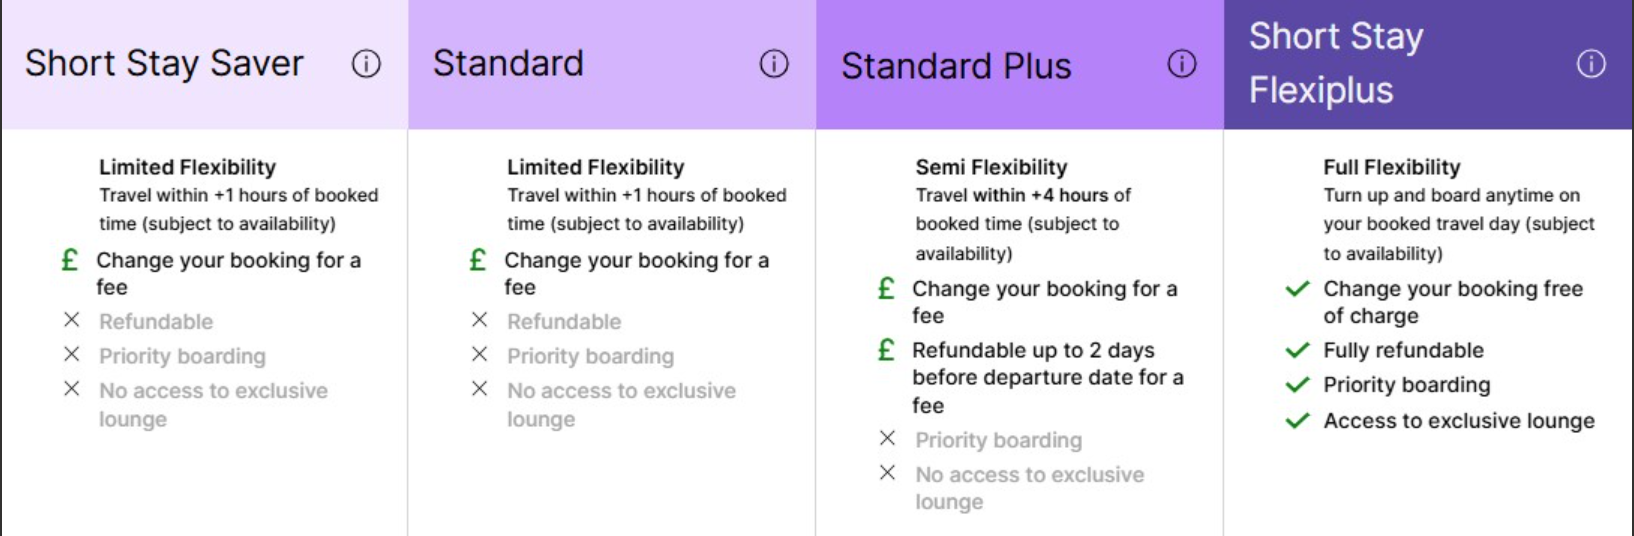The width and height of the screenshot is (1634, 536).
Task: Click the pound icon in Short Stay Saver
Action: [x=70, y=261]
